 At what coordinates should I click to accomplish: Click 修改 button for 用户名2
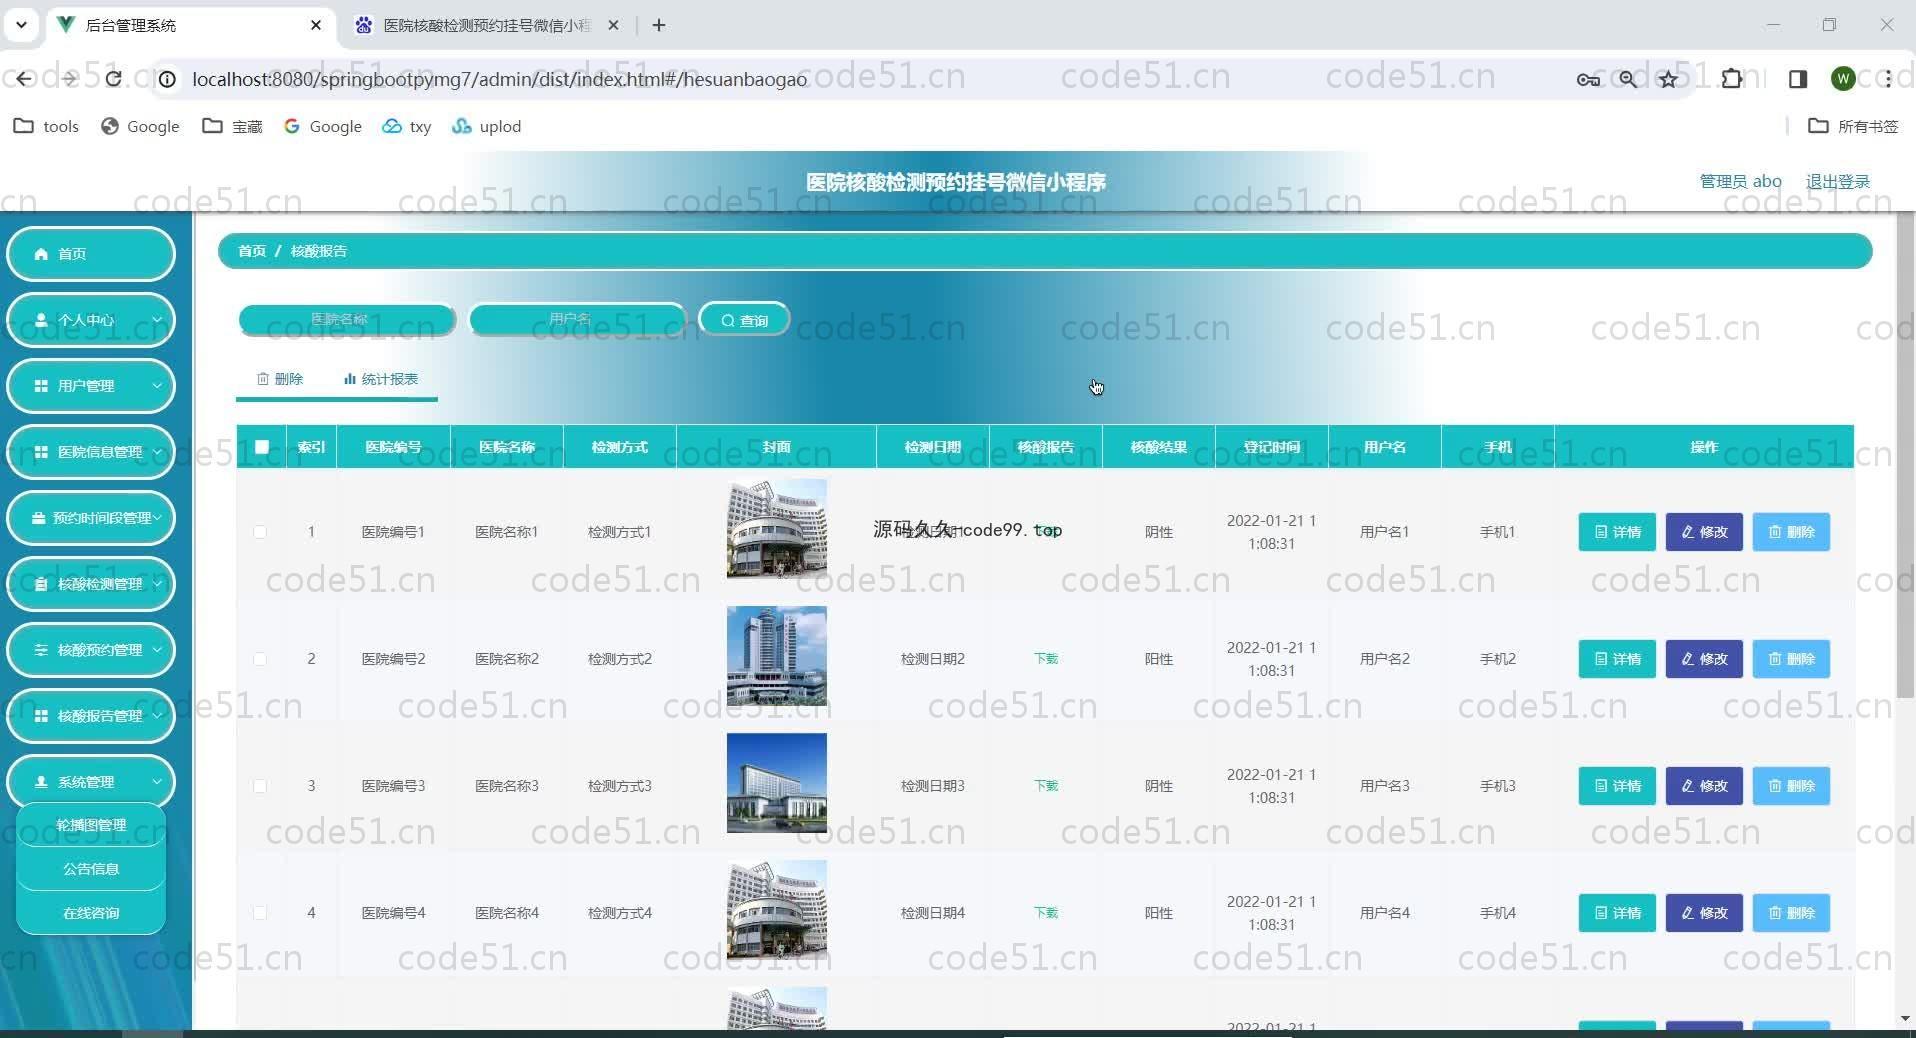1704,659
